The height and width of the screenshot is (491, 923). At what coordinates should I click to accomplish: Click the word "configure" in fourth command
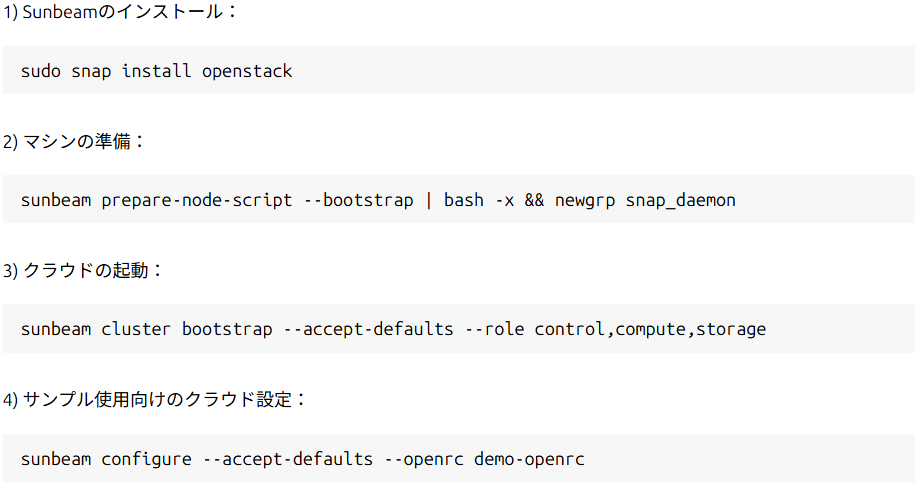click(x=146, y=459)
